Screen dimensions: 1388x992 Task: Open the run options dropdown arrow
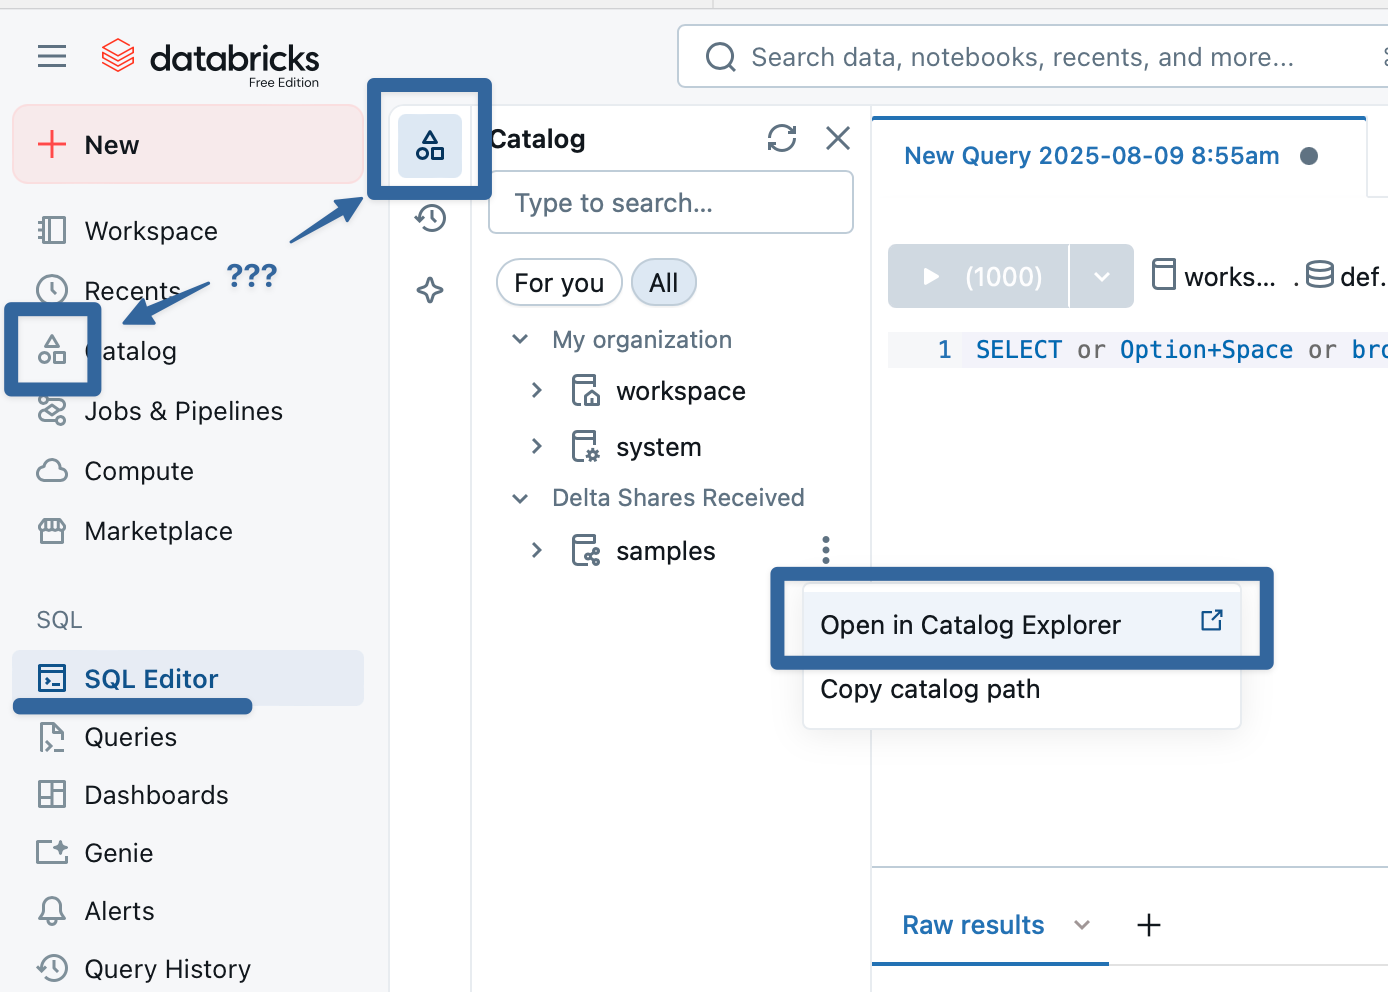tap(1101, 276)
